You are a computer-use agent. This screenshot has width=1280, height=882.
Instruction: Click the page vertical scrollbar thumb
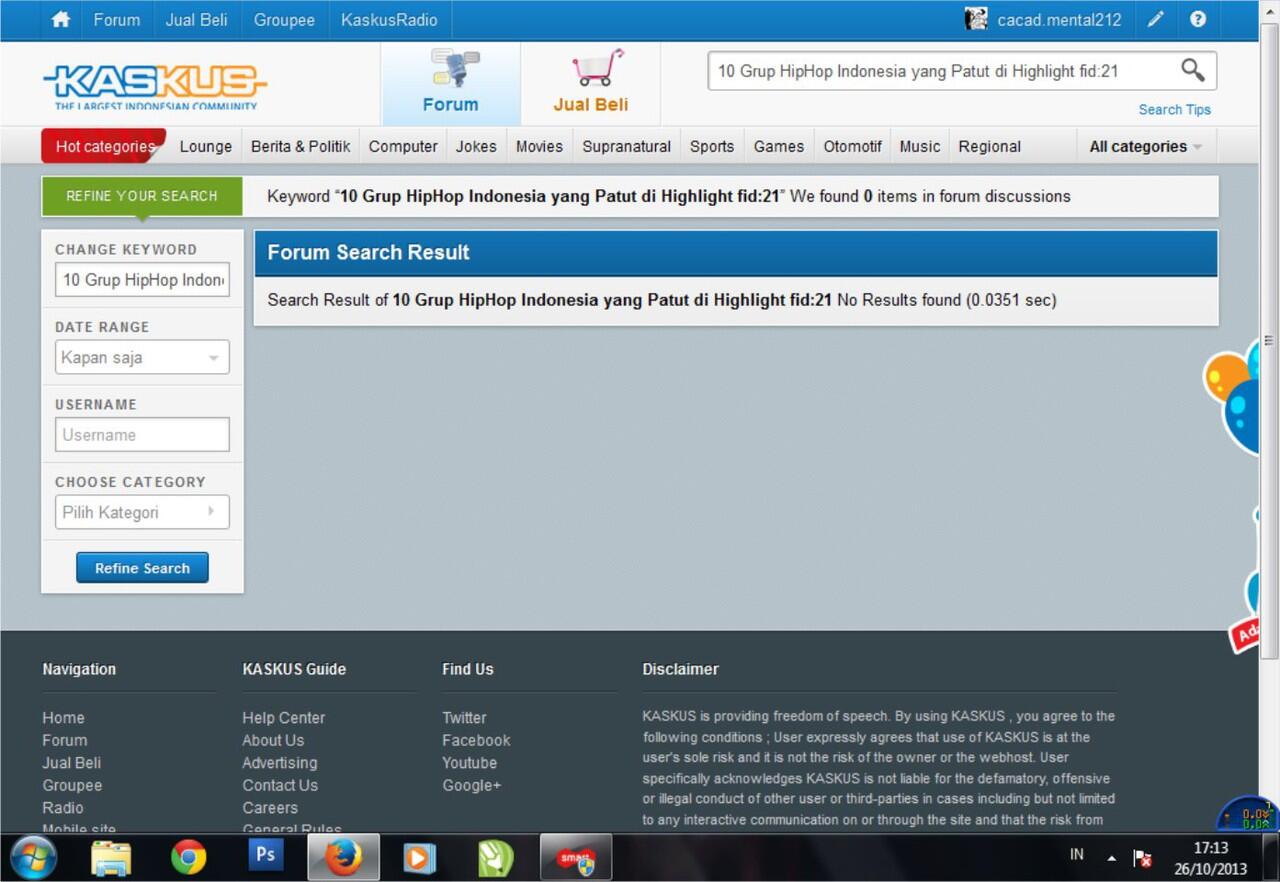(x=1269, y=340)
